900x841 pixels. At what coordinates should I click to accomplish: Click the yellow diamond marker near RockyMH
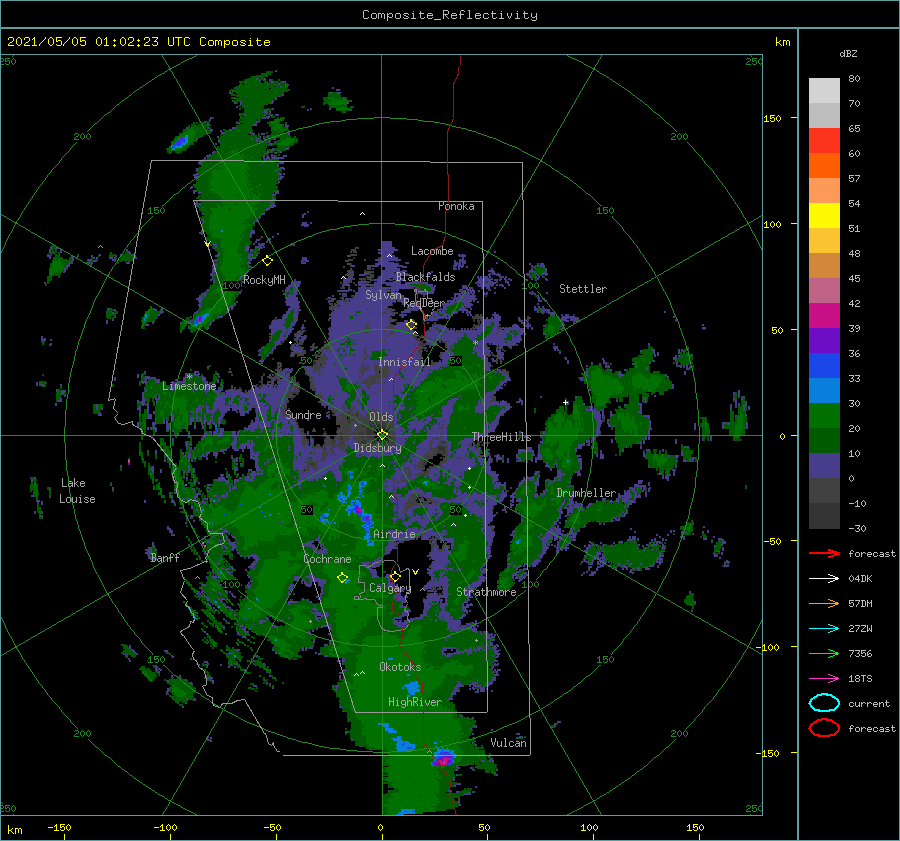click(267, 261)
